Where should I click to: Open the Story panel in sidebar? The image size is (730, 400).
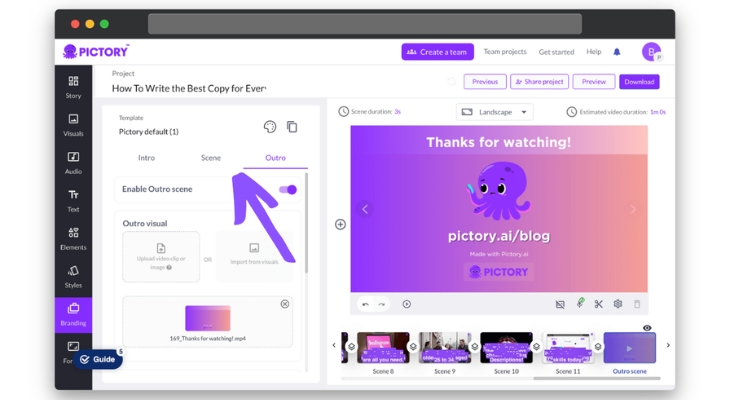point(73,86)
